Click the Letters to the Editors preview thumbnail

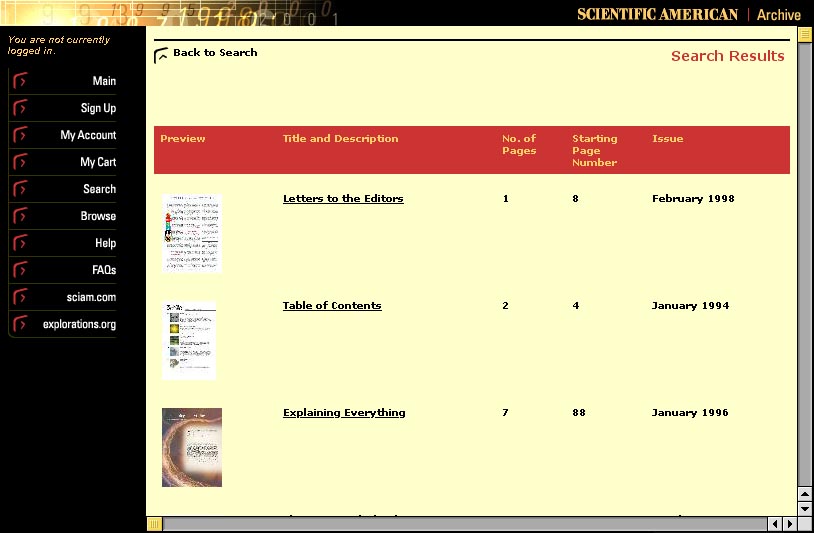(192, 233)
